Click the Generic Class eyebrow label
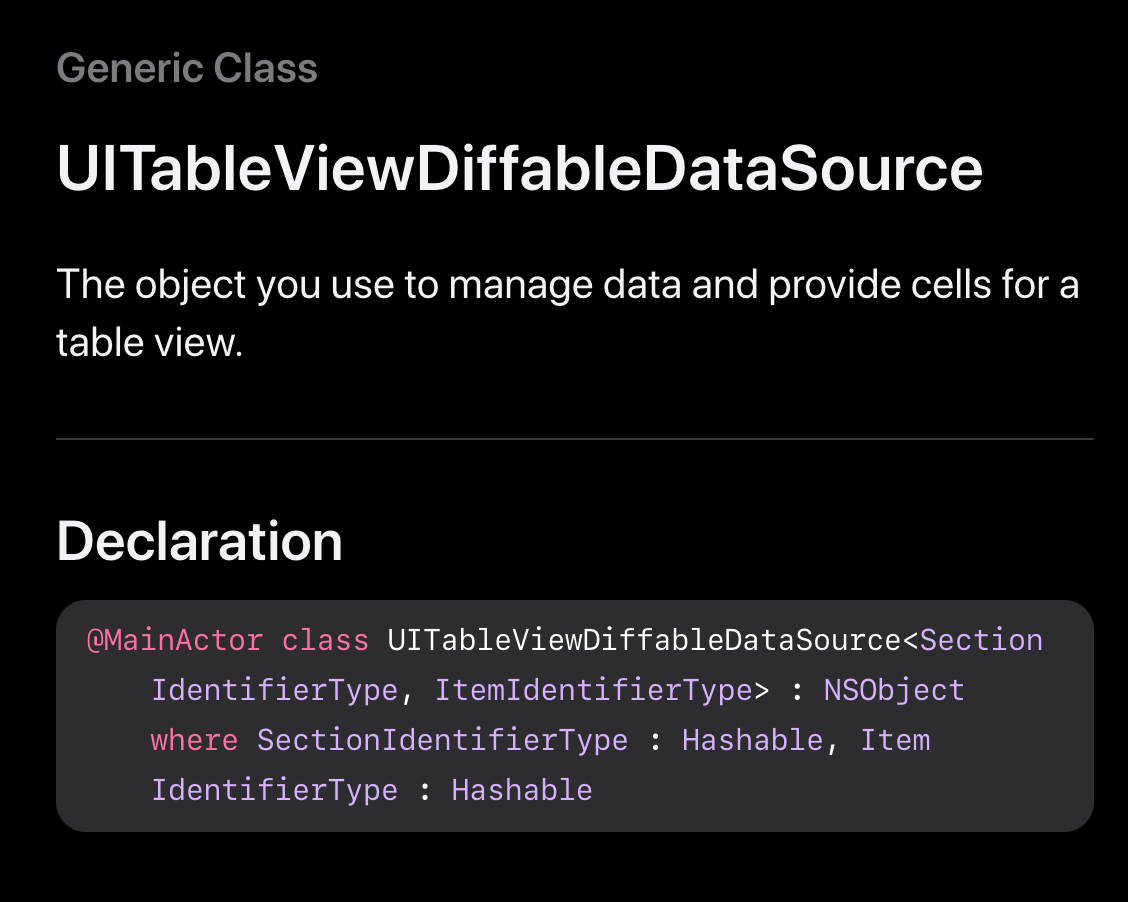Viewport: 1128px width, 902px height. (x=187, y=68)
